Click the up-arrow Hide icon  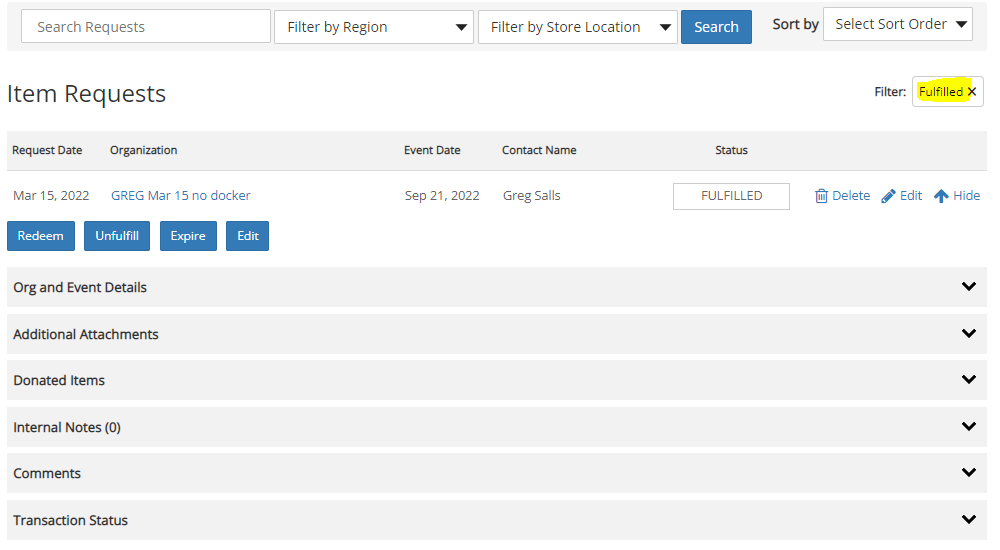(x=941, y=196)
